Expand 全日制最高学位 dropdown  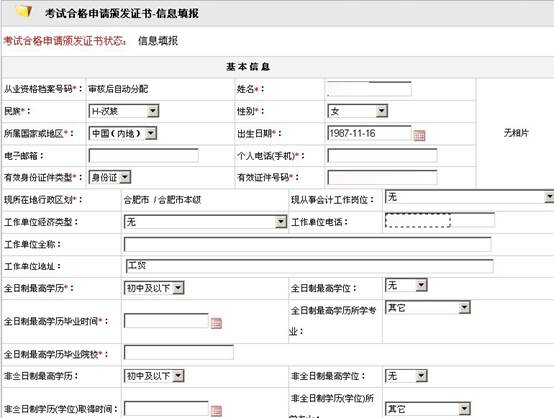click(406, 285)
